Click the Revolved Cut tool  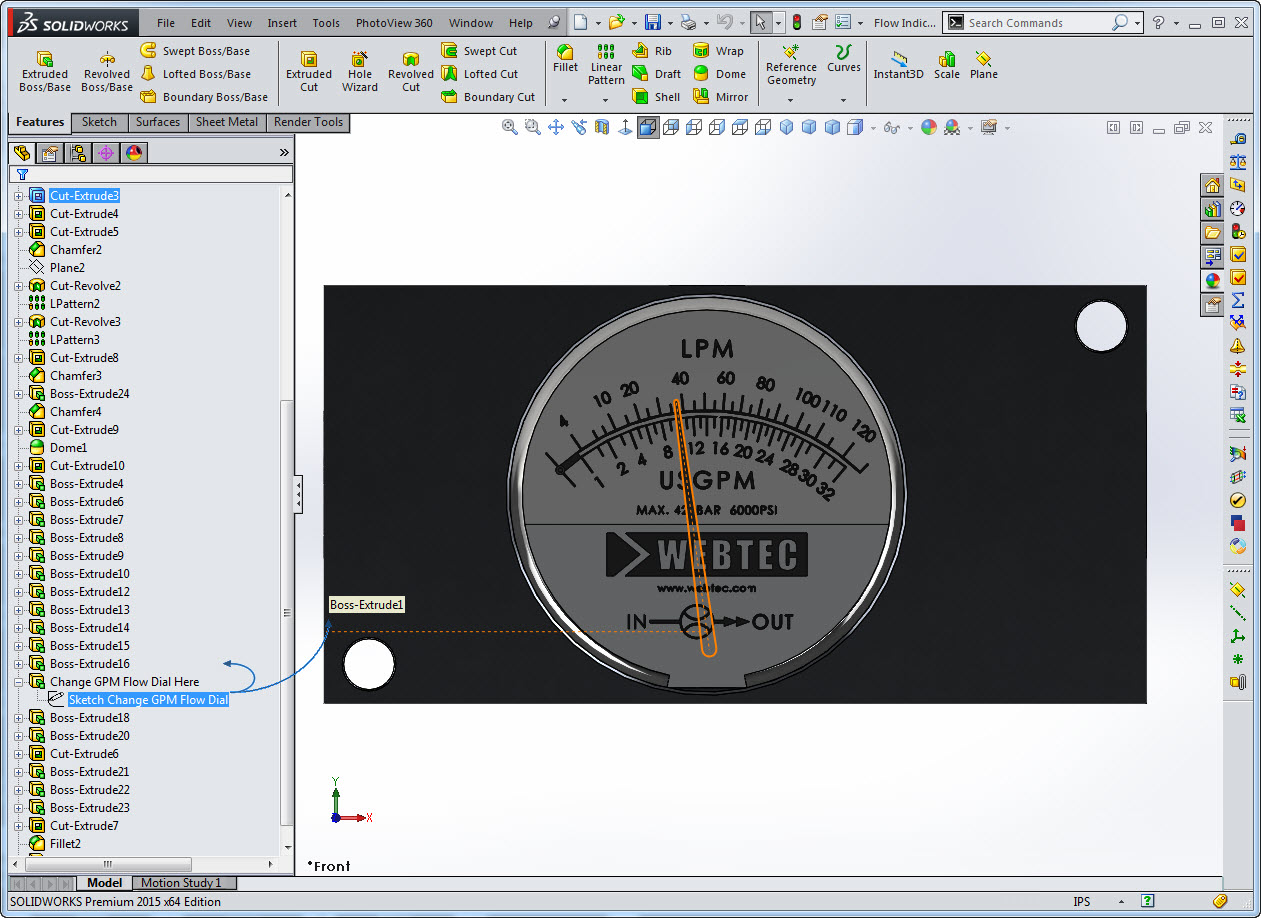411,71
